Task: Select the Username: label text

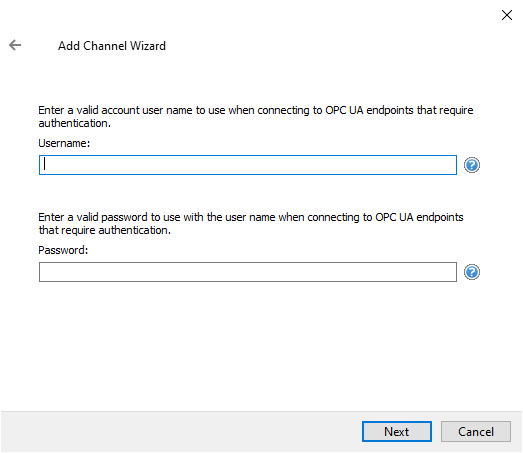Action: coord(64,143)
